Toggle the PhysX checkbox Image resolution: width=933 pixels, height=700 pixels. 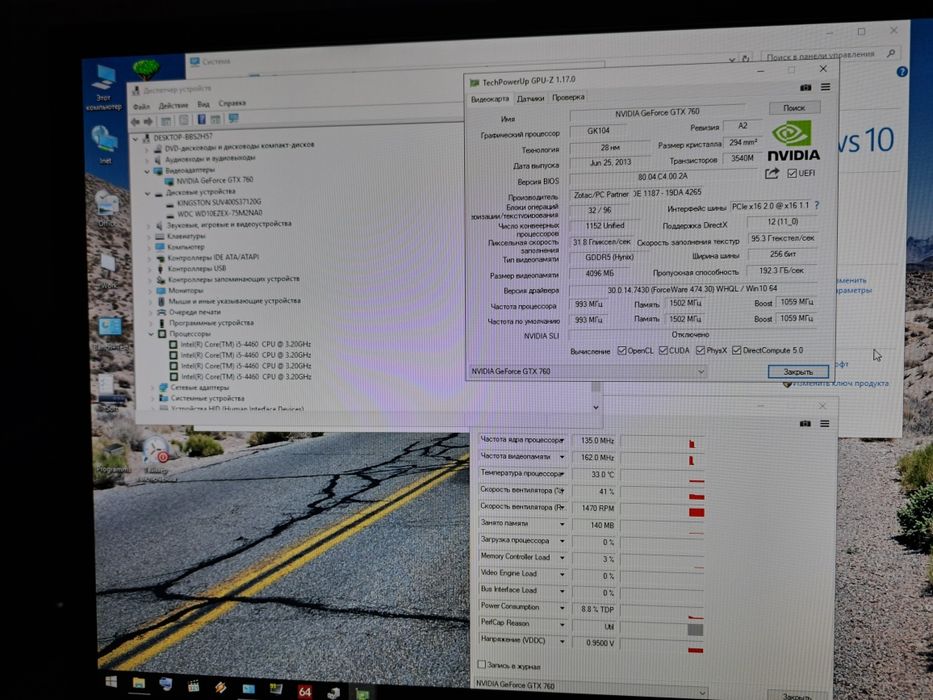(700, 351)
